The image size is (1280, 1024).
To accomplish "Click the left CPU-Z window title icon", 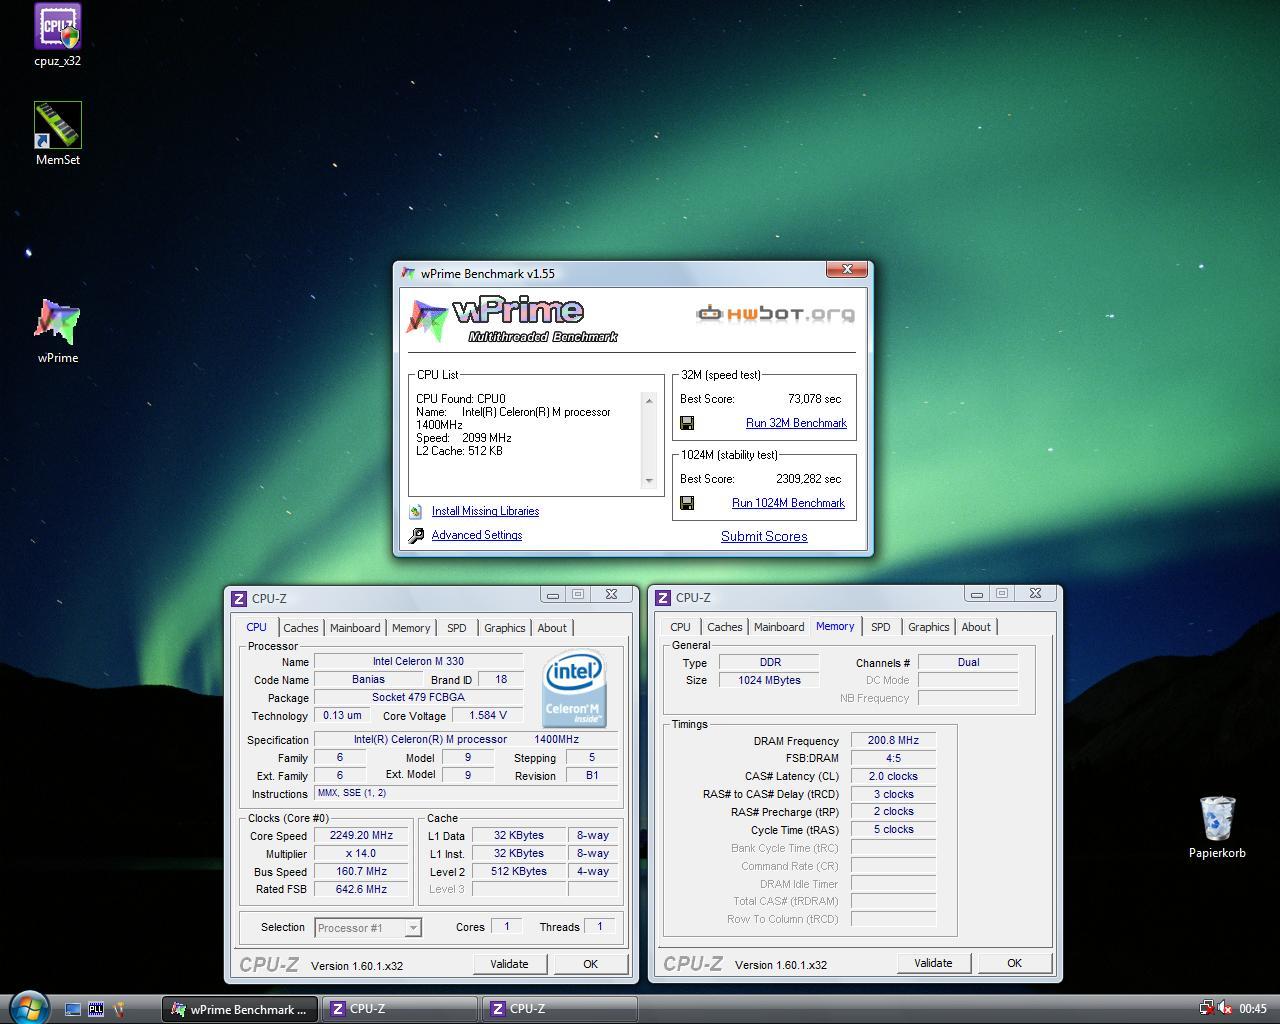I will tap(239, 598).
